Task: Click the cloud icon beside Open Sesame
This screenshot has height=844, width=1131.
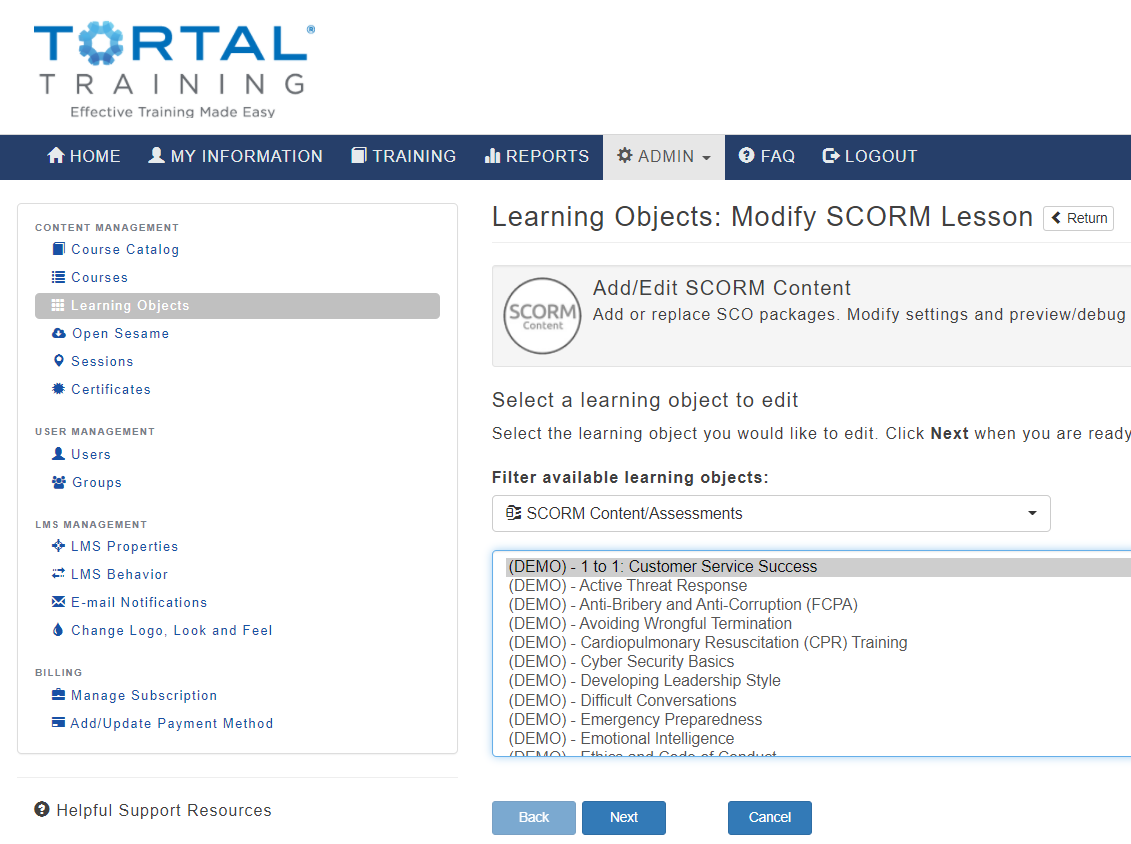Action: tap(59, 333)
